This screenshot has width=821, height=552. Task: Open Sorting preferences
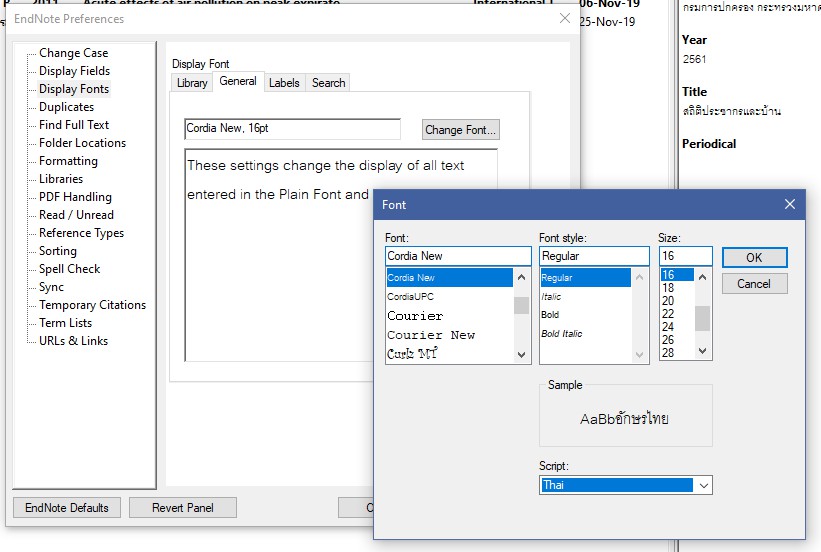point(58,251)
